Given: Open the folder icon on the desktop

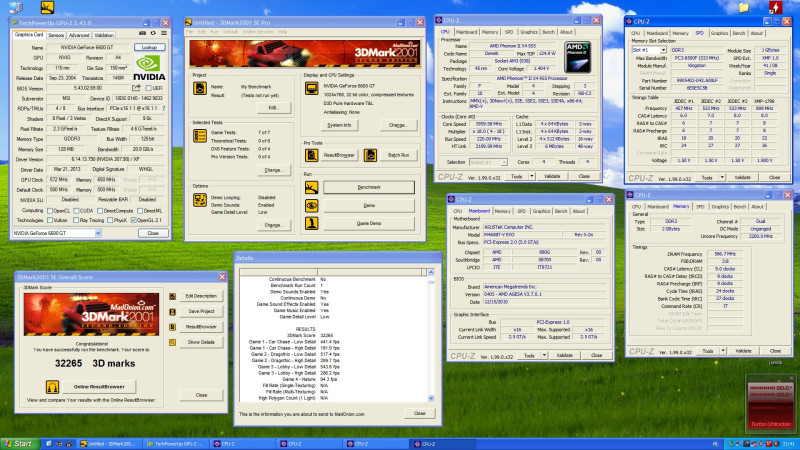Looking at the screenshot, I should [x=744, y=7].
